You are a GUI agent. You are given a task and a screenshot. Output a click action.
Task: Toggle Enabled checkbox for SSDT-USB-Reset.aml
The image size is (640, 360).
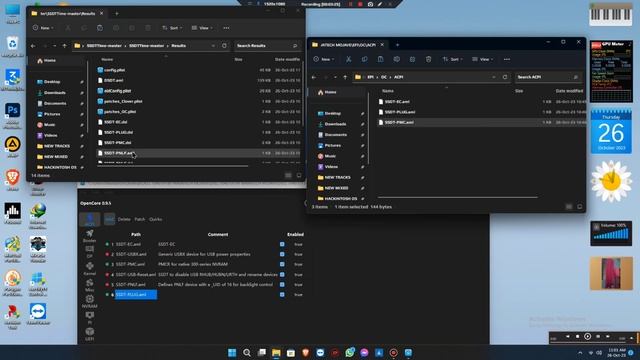pos(282,274)
